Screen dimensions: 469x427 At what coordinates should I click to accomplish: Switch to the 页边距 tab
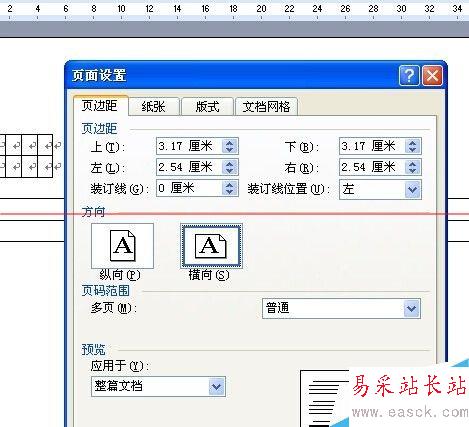pos(100,106)
